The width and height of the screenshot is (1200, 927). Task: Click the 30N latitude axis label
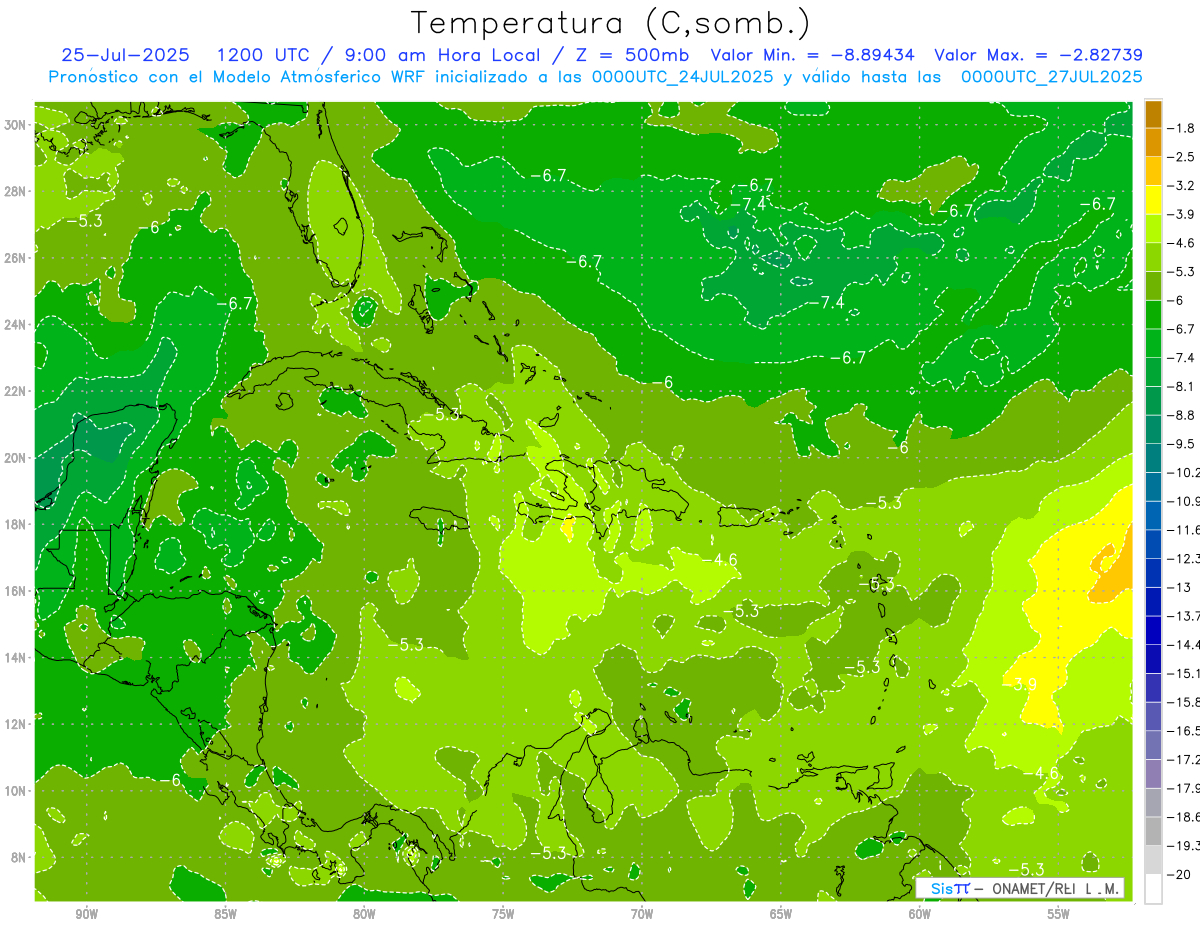pyautogui.click(x=17, y=125)
